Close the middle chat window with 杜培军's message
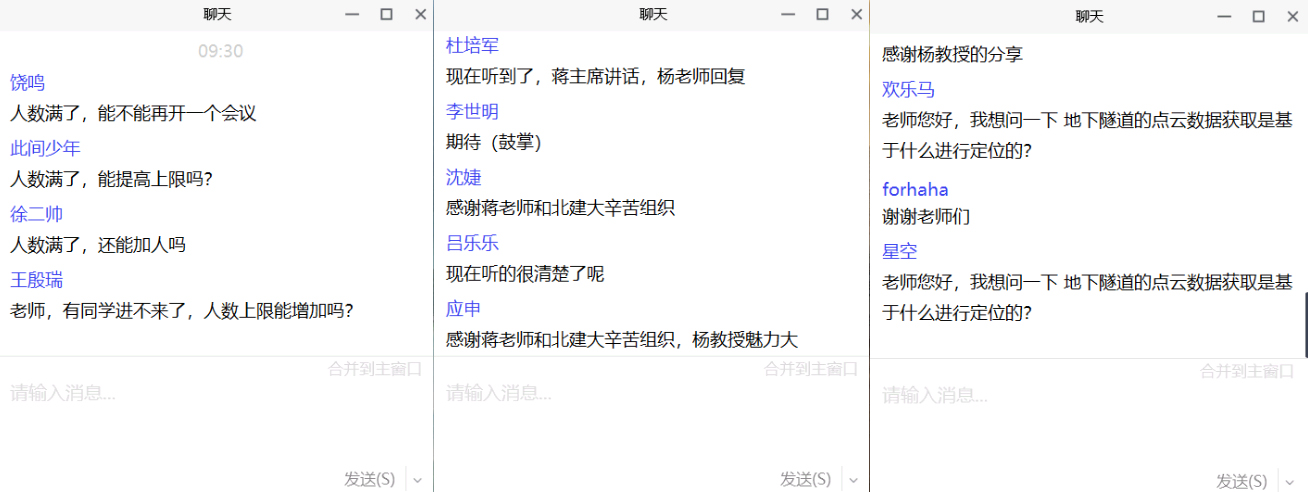Image resolution: width=1308 pixels, height=492 pixels. pyautogui.click(x=857, y=14)
